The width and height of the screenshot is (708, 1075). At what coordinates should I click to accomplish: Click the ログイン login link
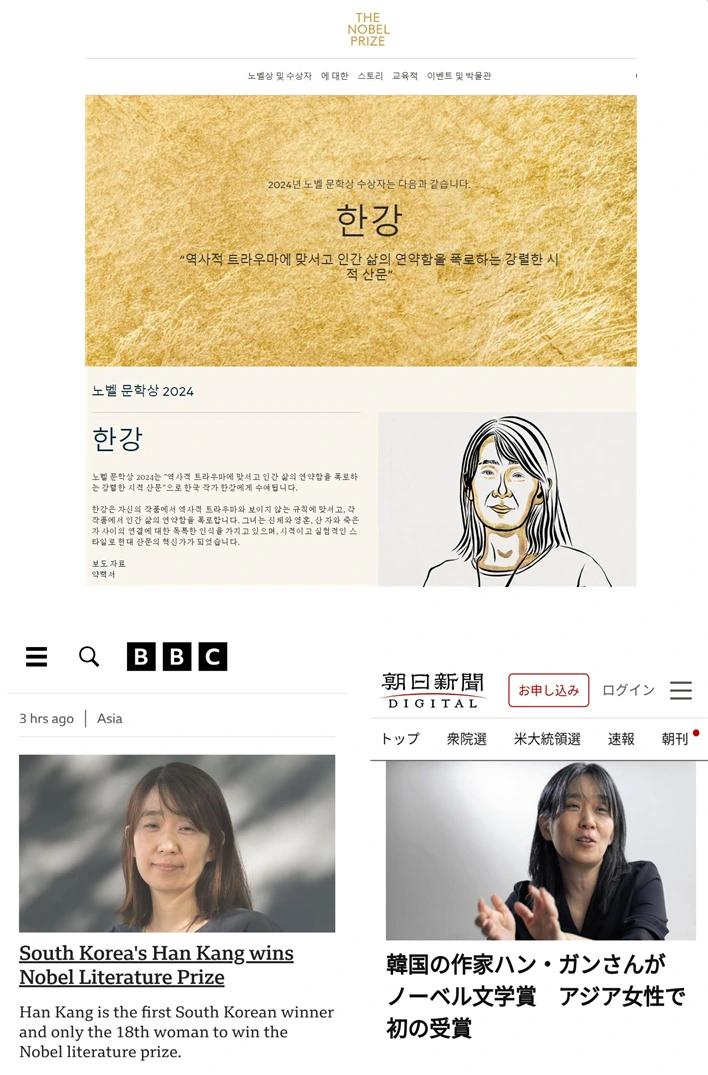(x=628, y=690)
